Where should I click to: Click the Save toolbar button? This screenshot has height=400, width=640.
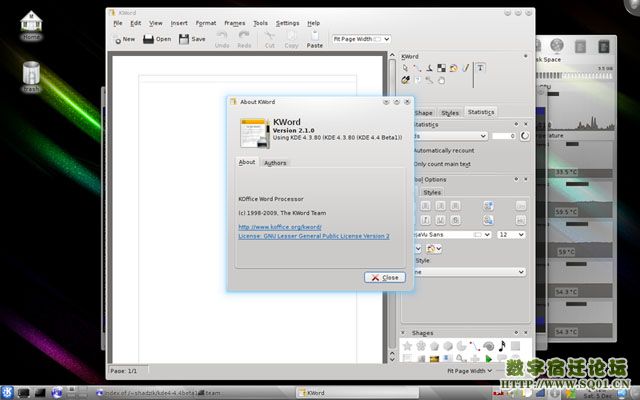(x=192, y=39)
